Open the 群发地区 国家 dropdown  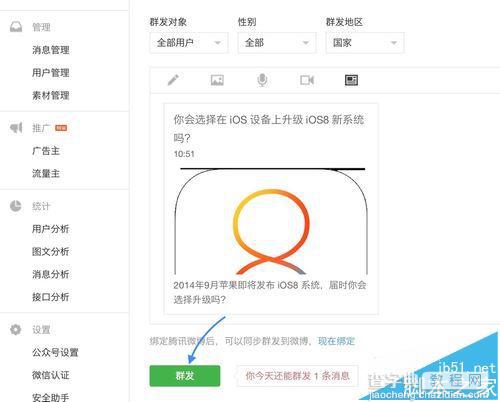click(x=365, y=43)
